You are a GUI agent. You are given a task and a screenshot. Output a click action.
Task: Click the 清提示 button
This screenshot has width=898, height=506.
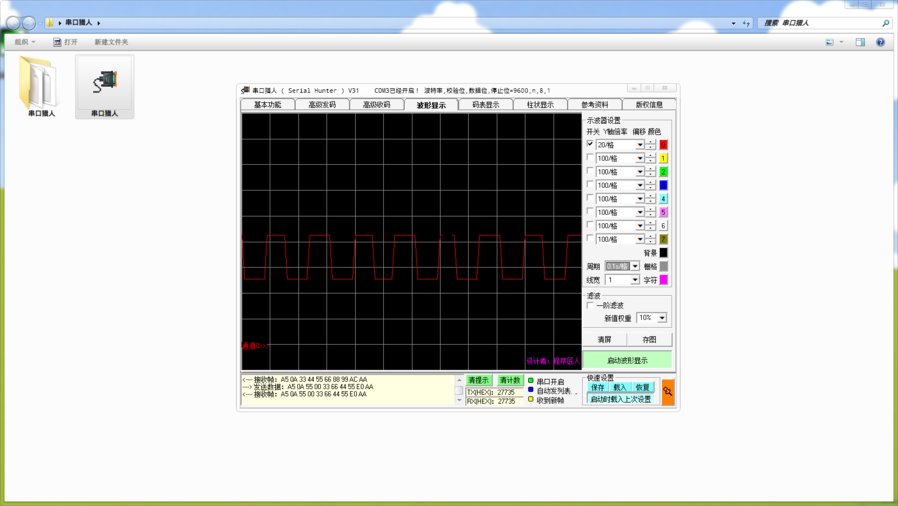[x=479, y=380]
